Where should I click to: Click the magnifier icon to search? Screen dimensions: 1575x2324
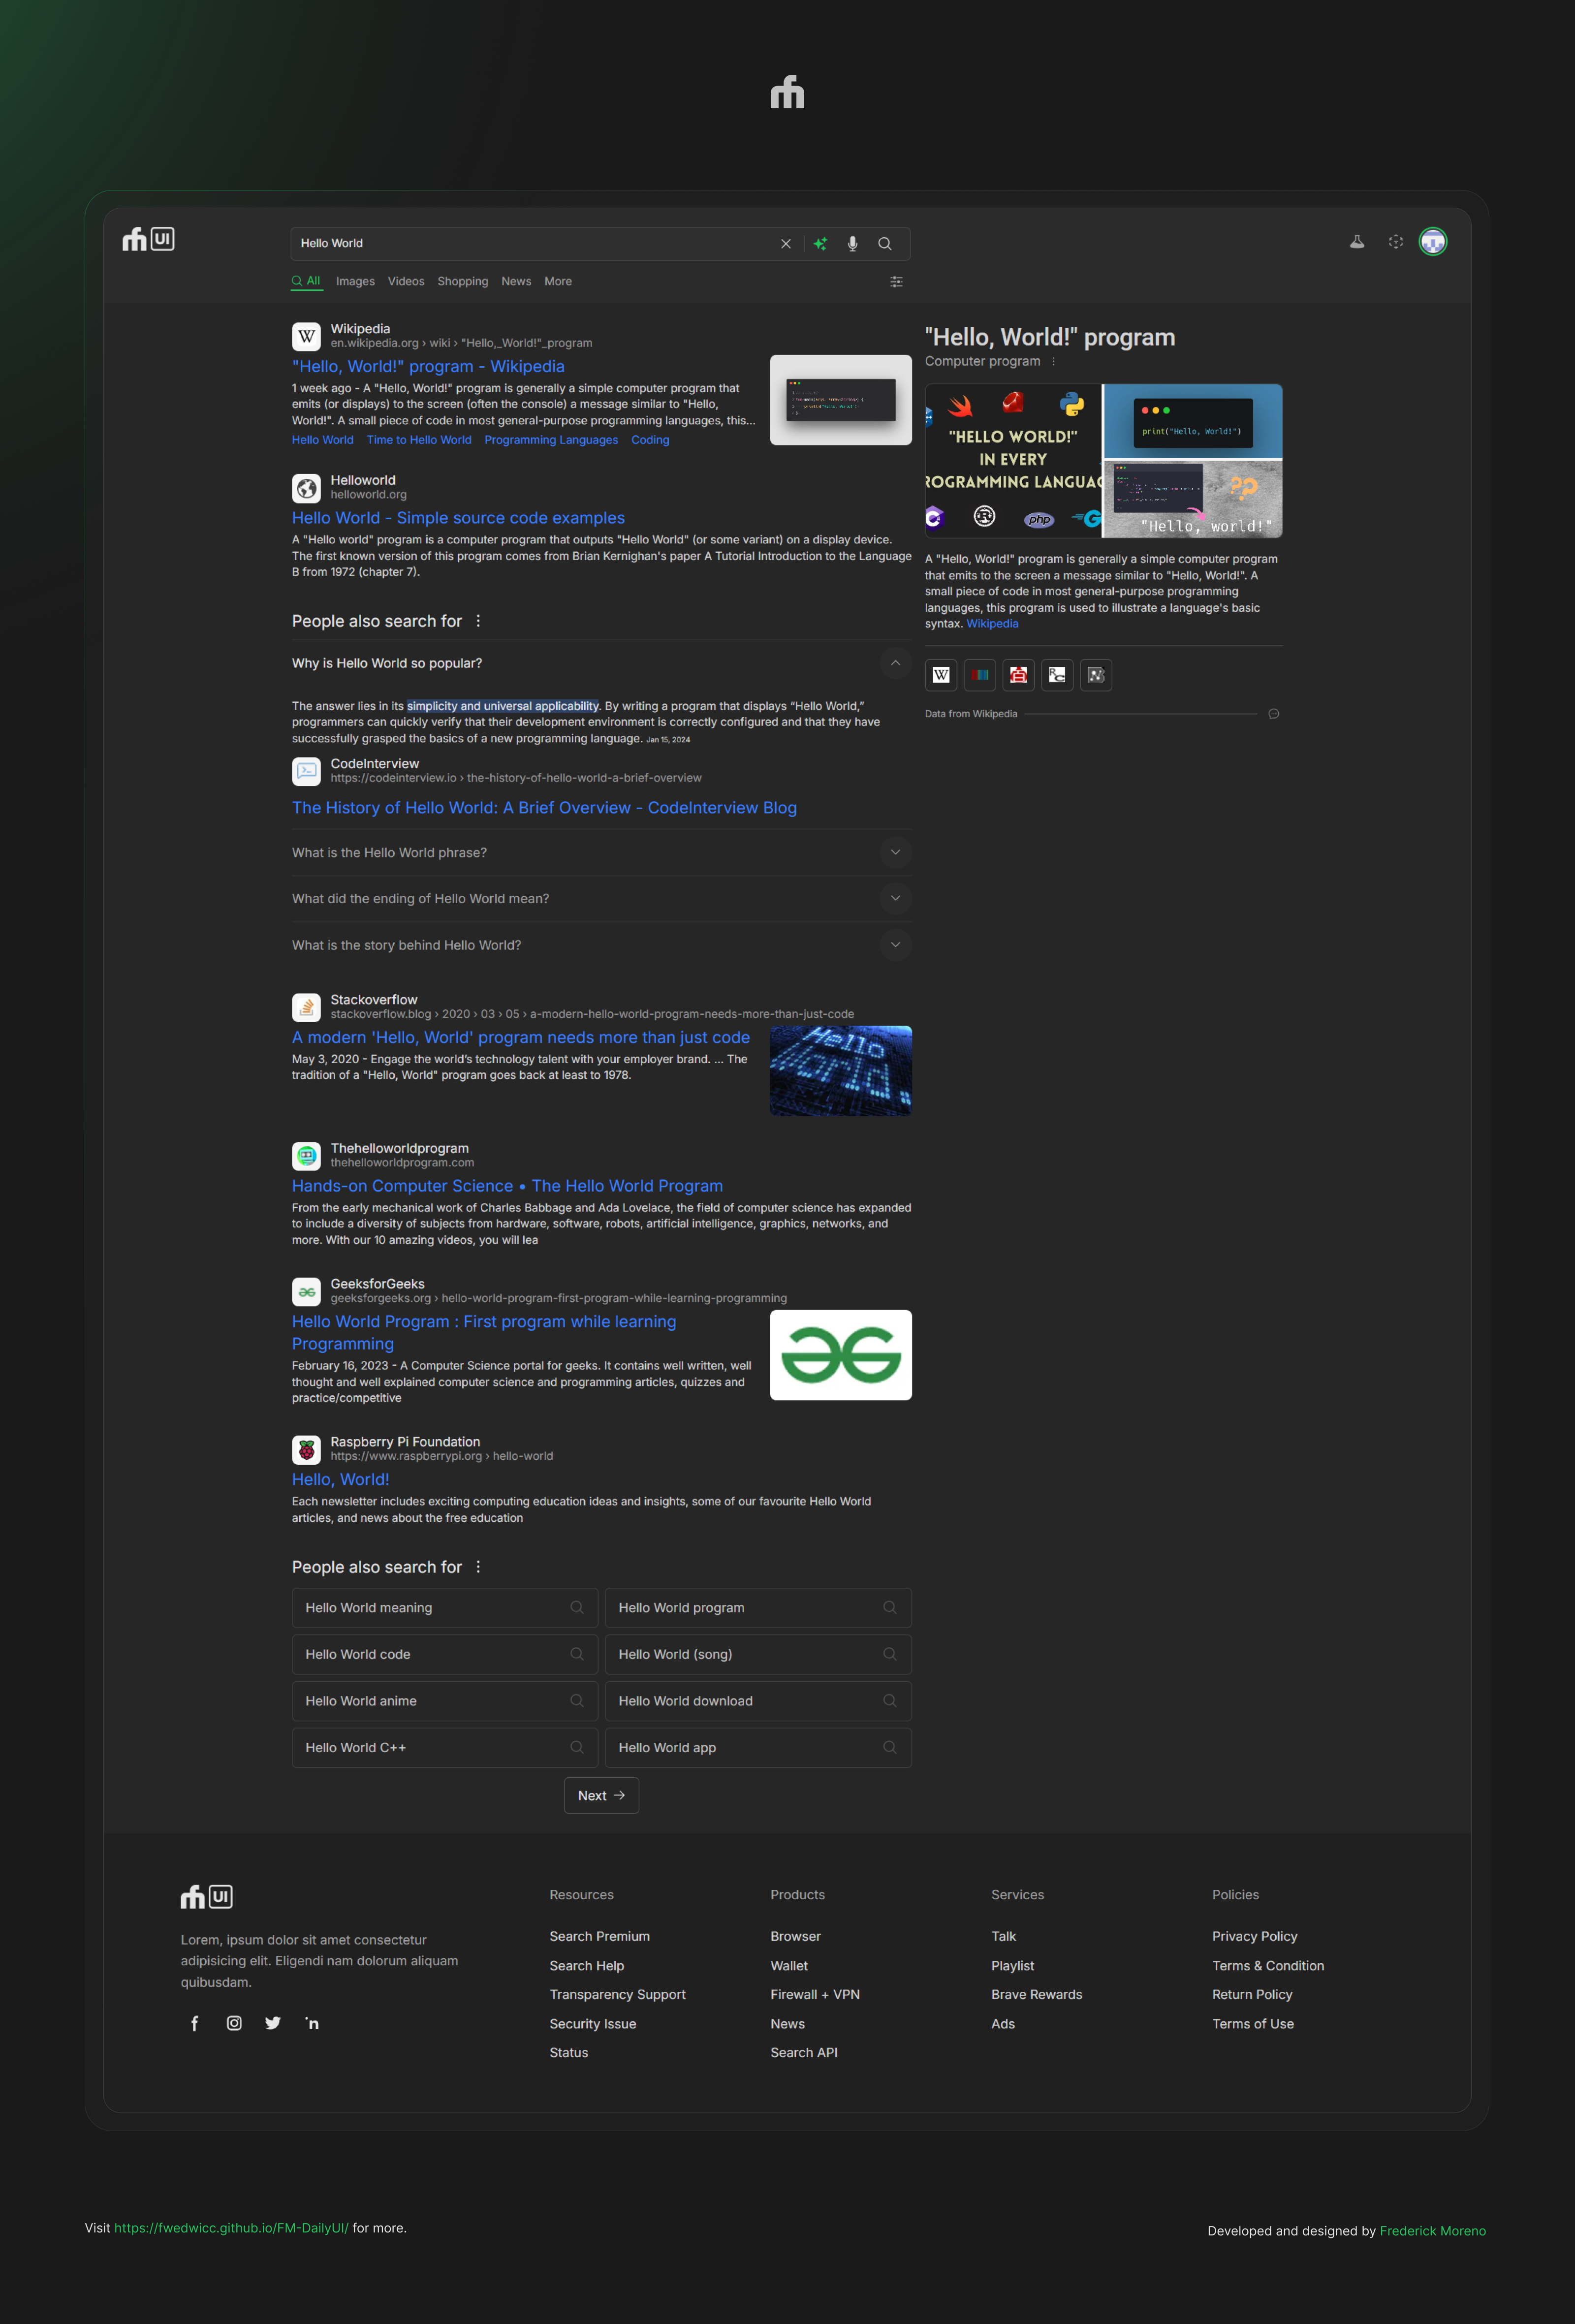pos(884,243)
